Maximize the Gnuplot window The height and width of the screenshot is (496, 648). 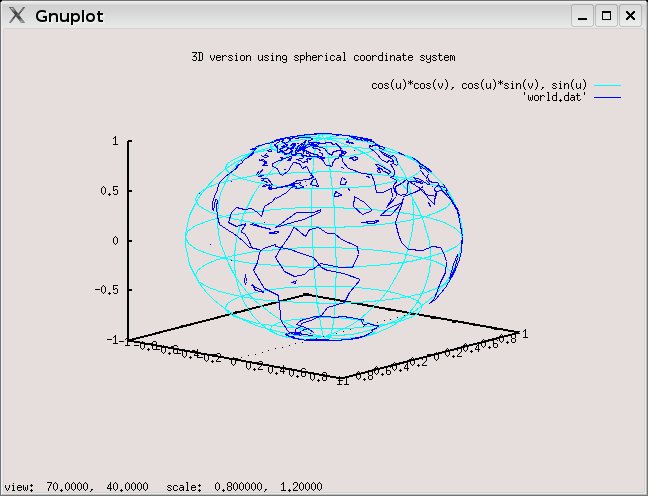[606, 16]
